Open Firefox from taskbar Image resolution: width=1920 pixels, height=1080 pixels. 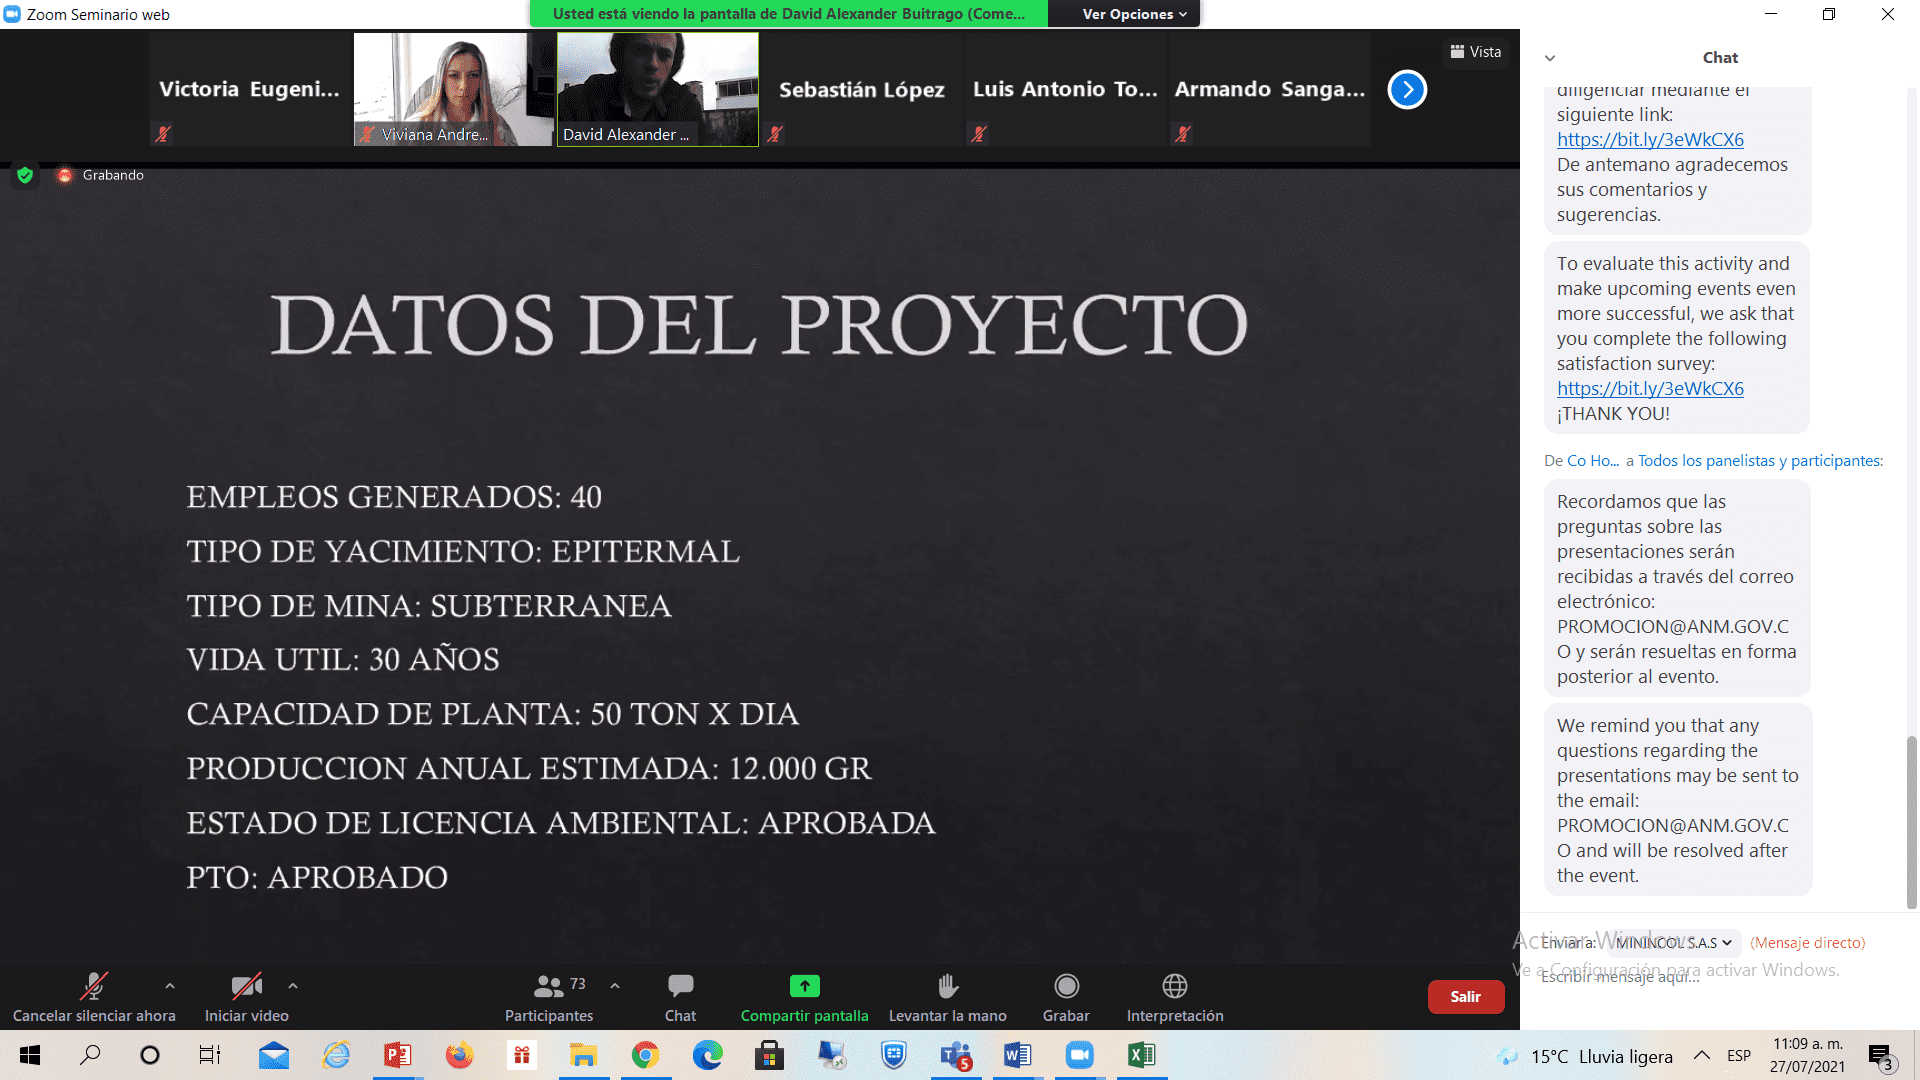coord(459,1055)
